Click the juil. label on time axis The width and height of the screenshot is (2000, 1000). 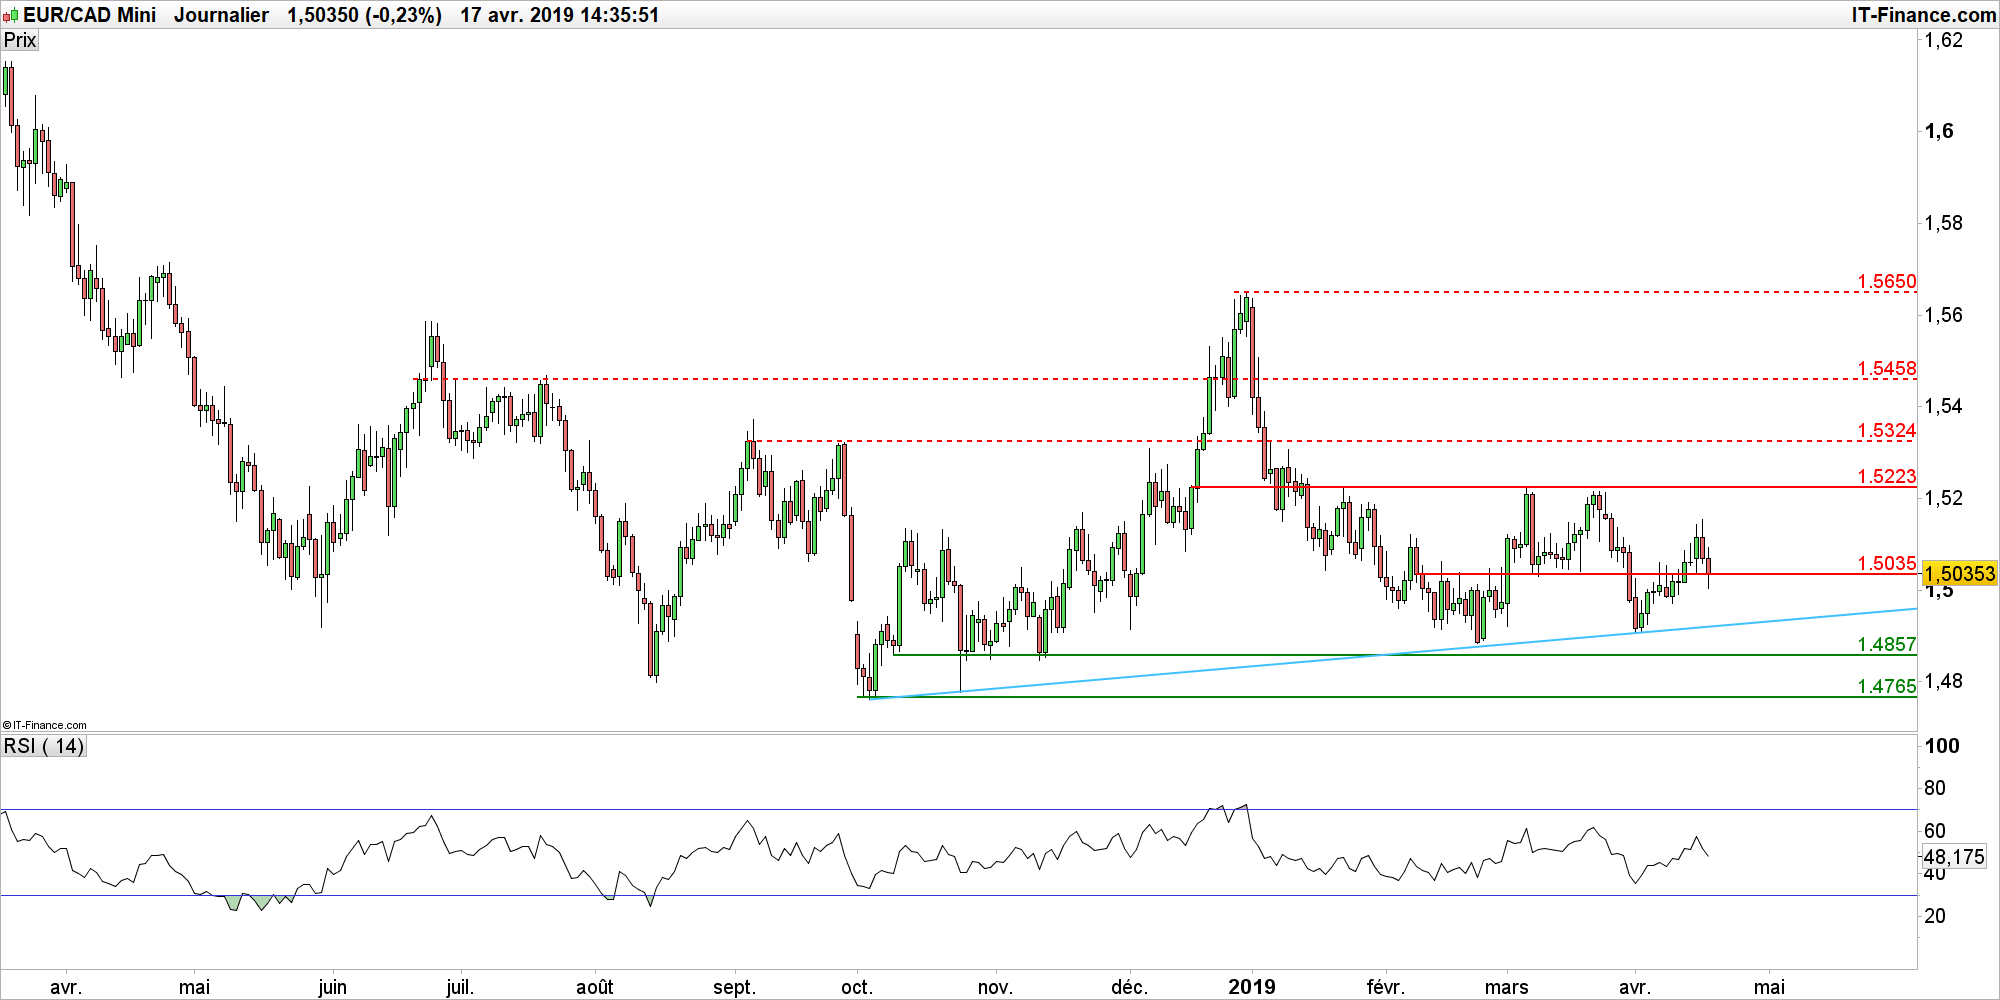[459, 987]
